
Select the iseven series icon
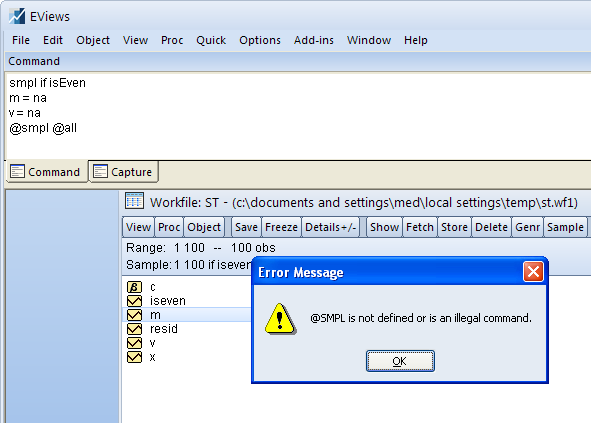[134, 301]
